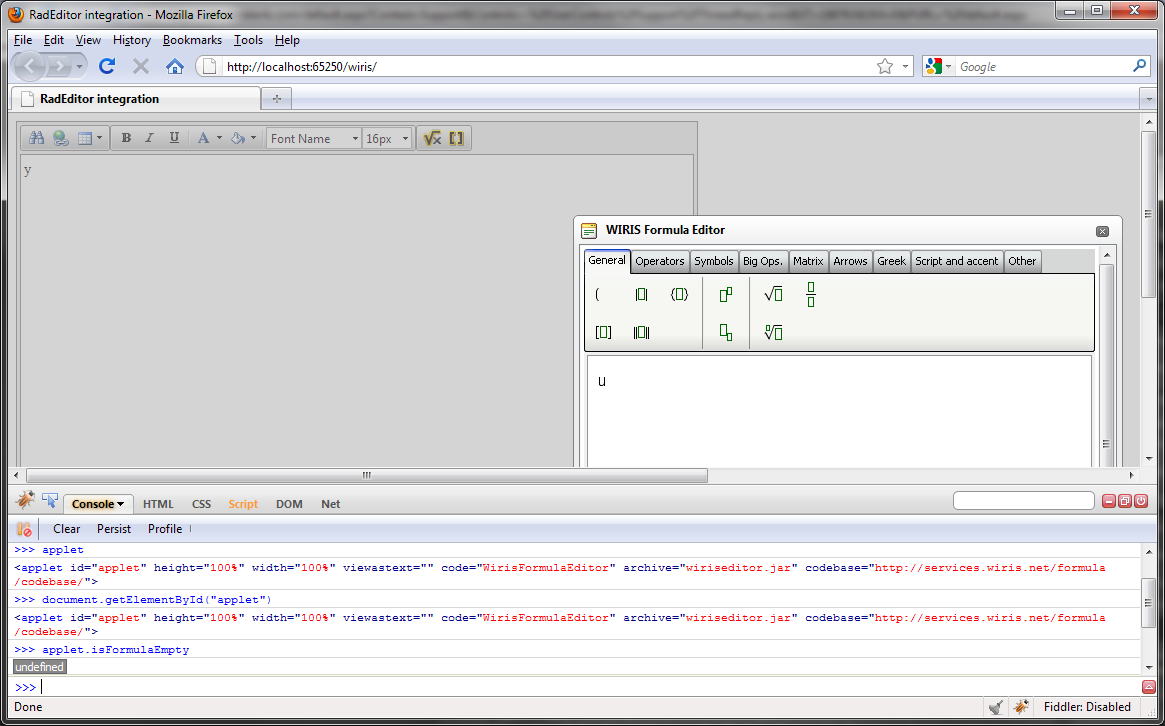The height and width of the screenshot is (726, 1165).
Task: Click Profile in the Firebug console
Action: [x=165, y=529]
